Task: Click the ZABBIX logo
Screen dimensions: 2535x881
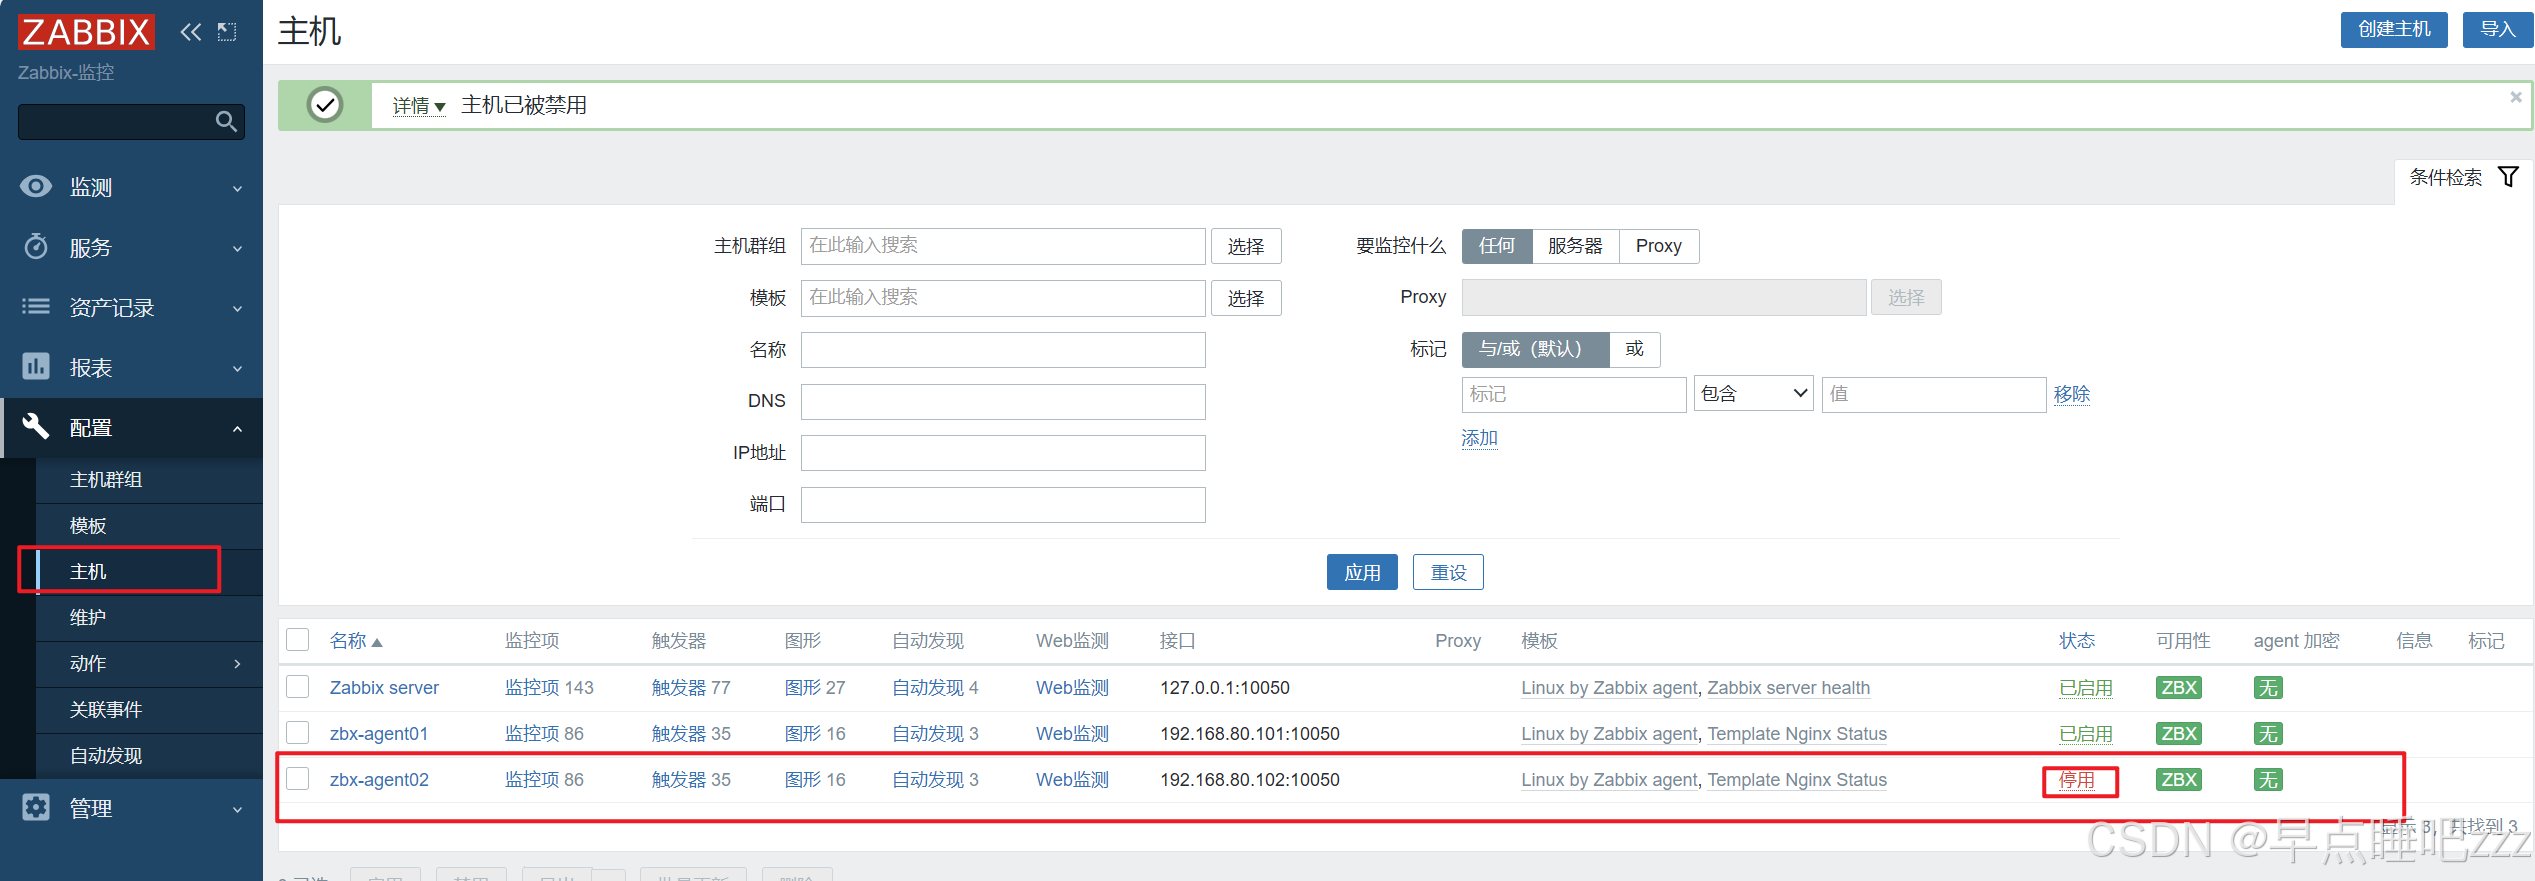Action: (x=86, y=31)
